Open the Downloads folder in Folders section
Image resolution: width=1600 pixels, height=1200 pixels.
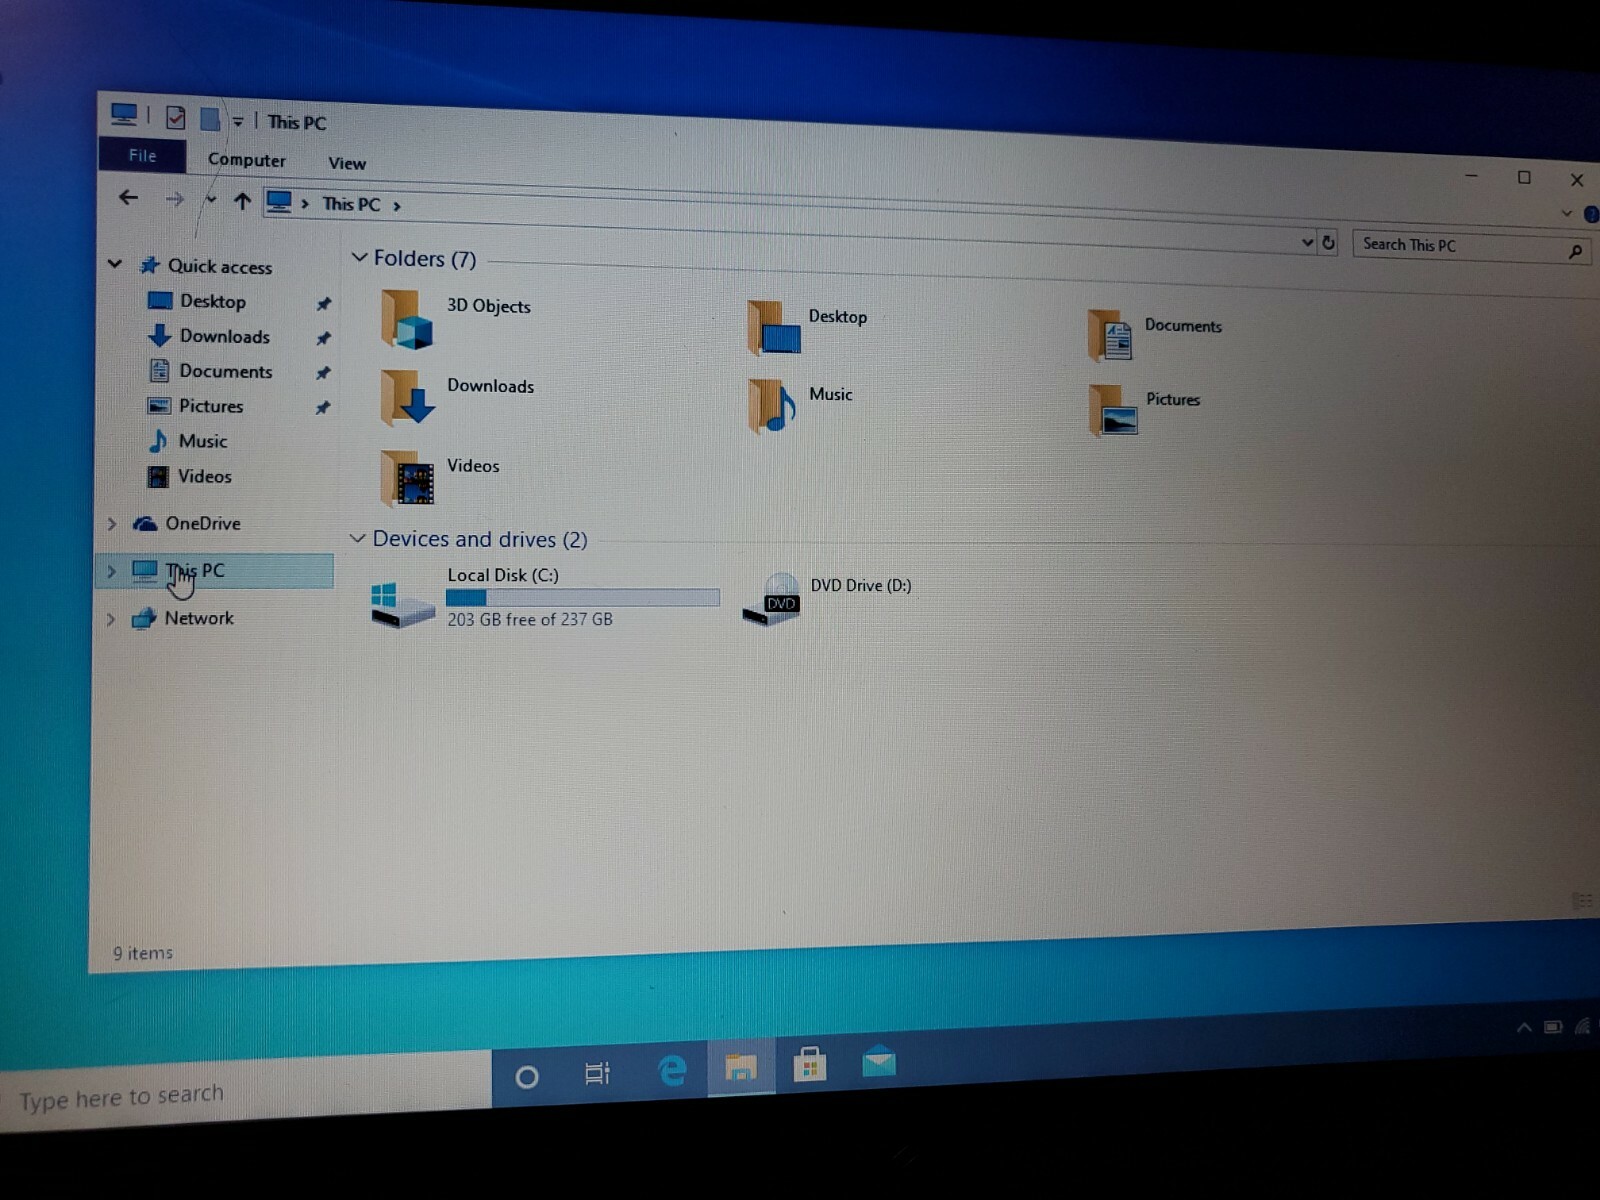457,396
